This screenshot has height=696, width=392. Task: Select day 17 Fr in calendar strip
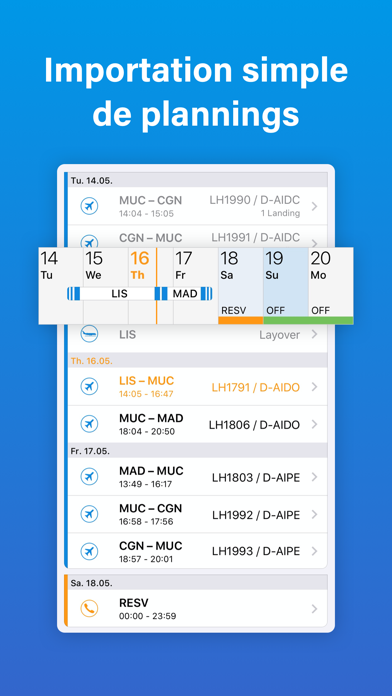click(196, 285)
